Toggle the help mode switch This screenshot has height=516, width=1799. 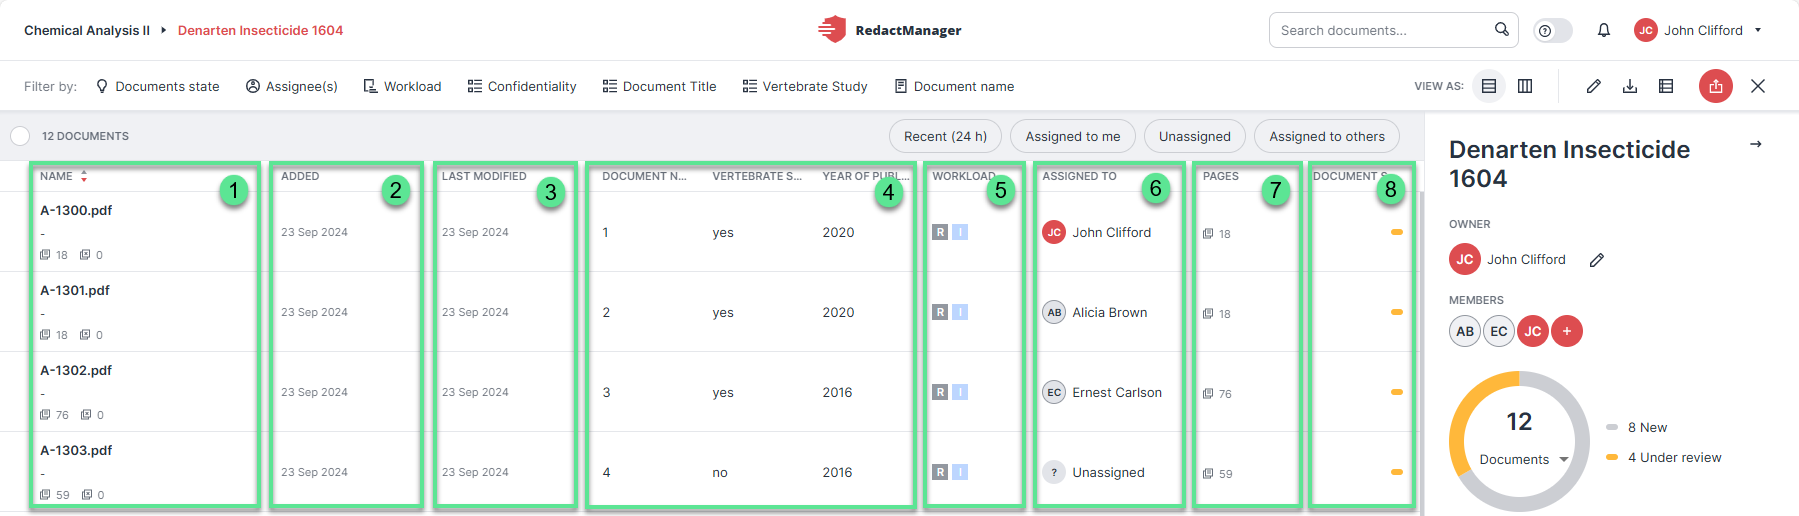[x=1553, y=31]
